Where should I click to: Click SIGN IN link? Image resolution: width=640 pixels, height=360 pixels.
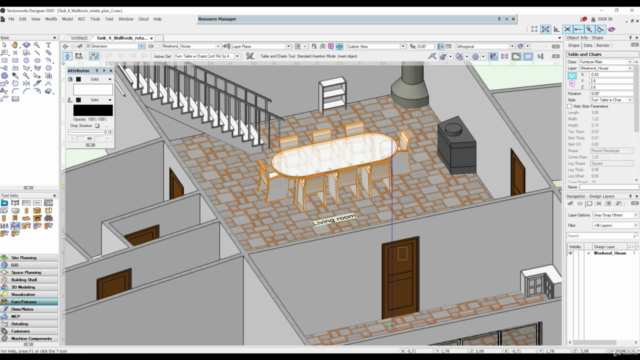click(x=605, y=19)
